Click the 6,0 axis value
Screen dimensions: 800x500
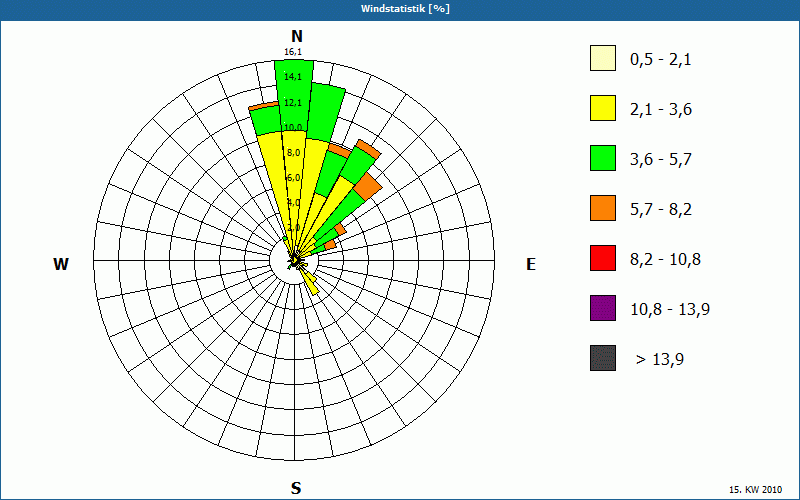294,178
